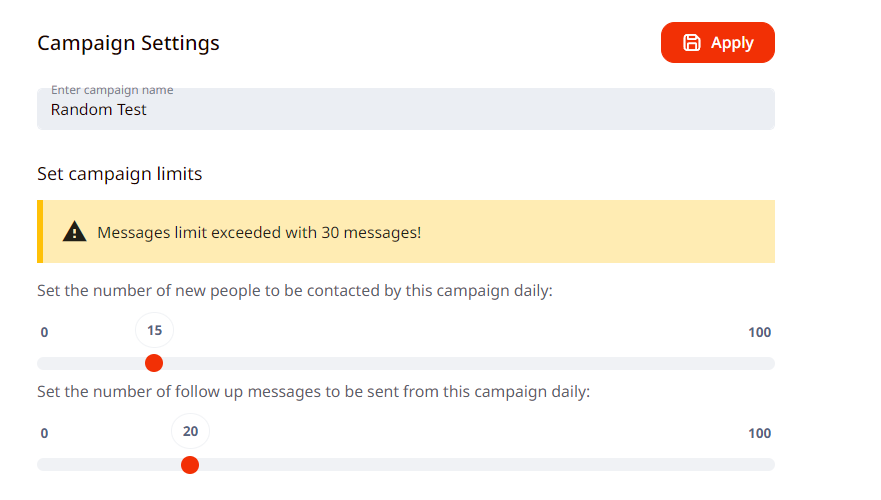The height and width of the screenshot is (500, 881).
Task: Click the warning triangle icon
Action: click(75, 232)
